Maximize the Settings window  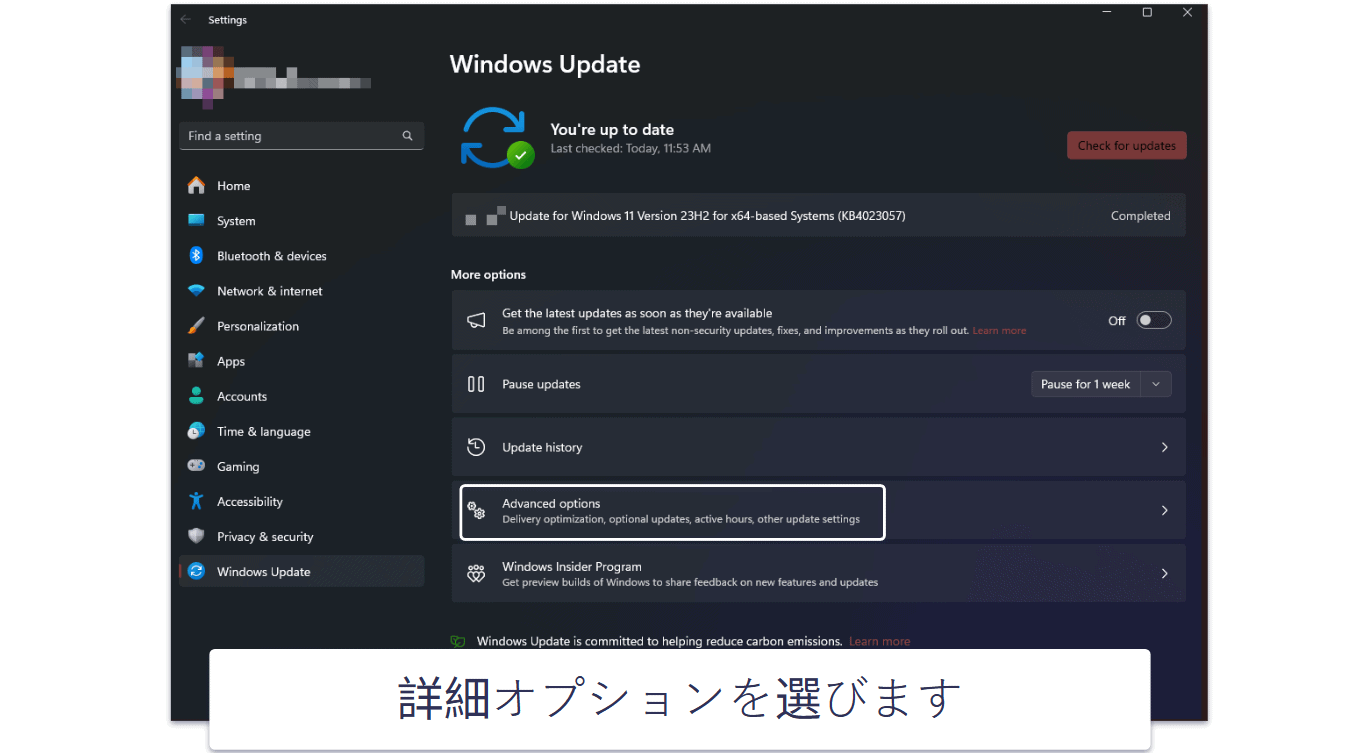point(1147,12)
